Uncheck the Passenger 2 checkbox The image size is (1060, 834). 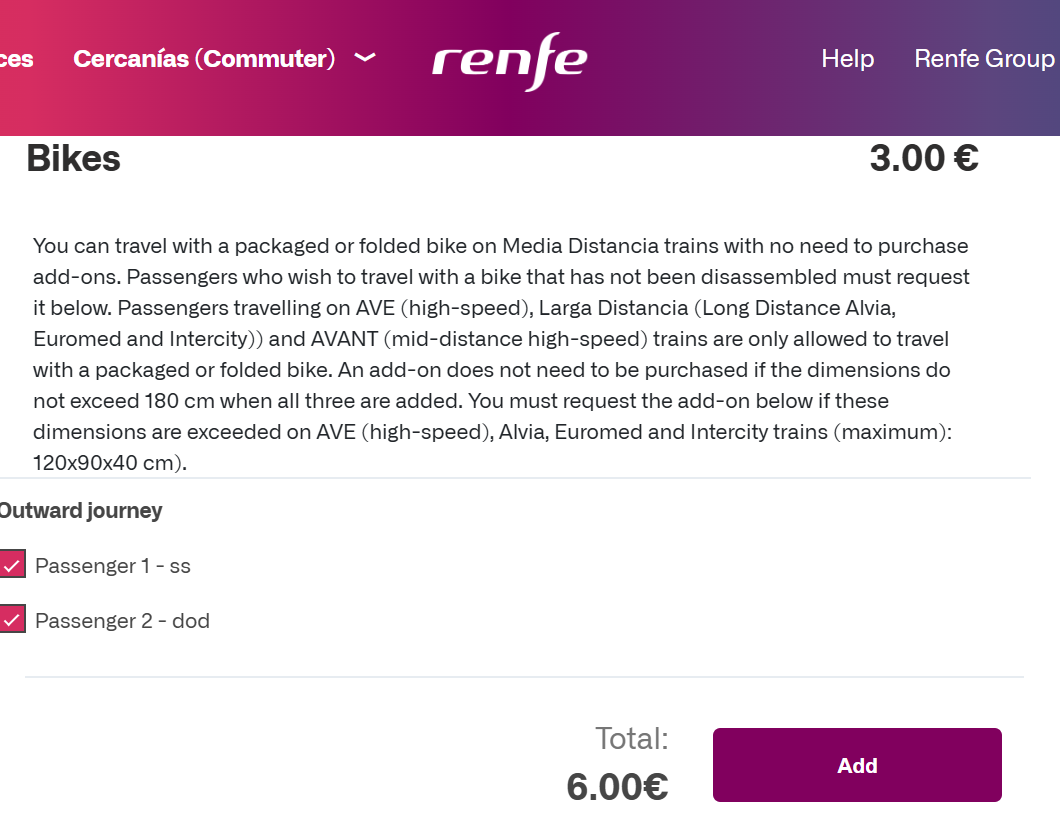[12, 619]
